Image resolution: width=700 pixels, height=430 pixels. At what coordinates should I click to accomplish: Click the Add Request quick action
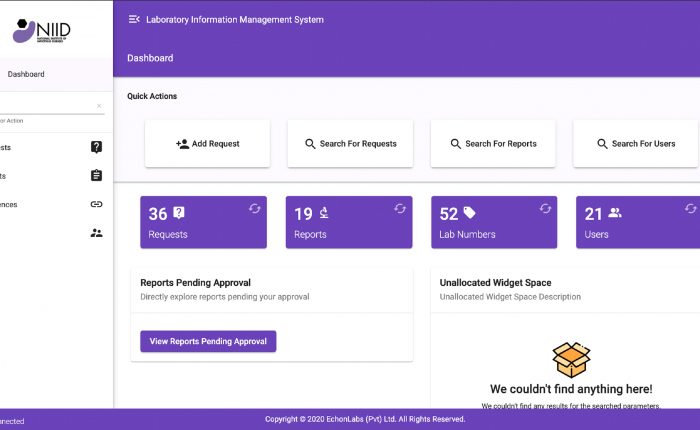[x=207, y=144]
